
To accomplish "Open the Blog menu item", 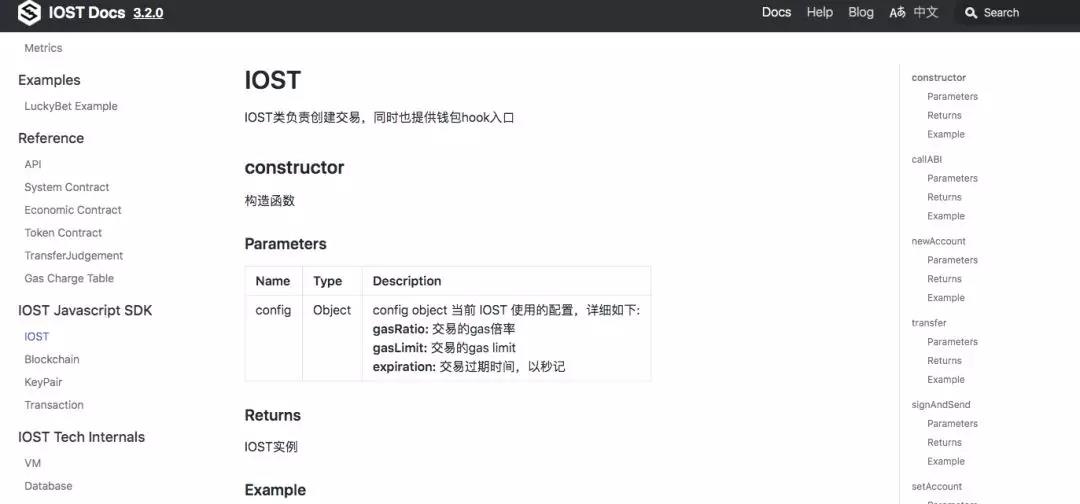I will click(x=861, y=12).
